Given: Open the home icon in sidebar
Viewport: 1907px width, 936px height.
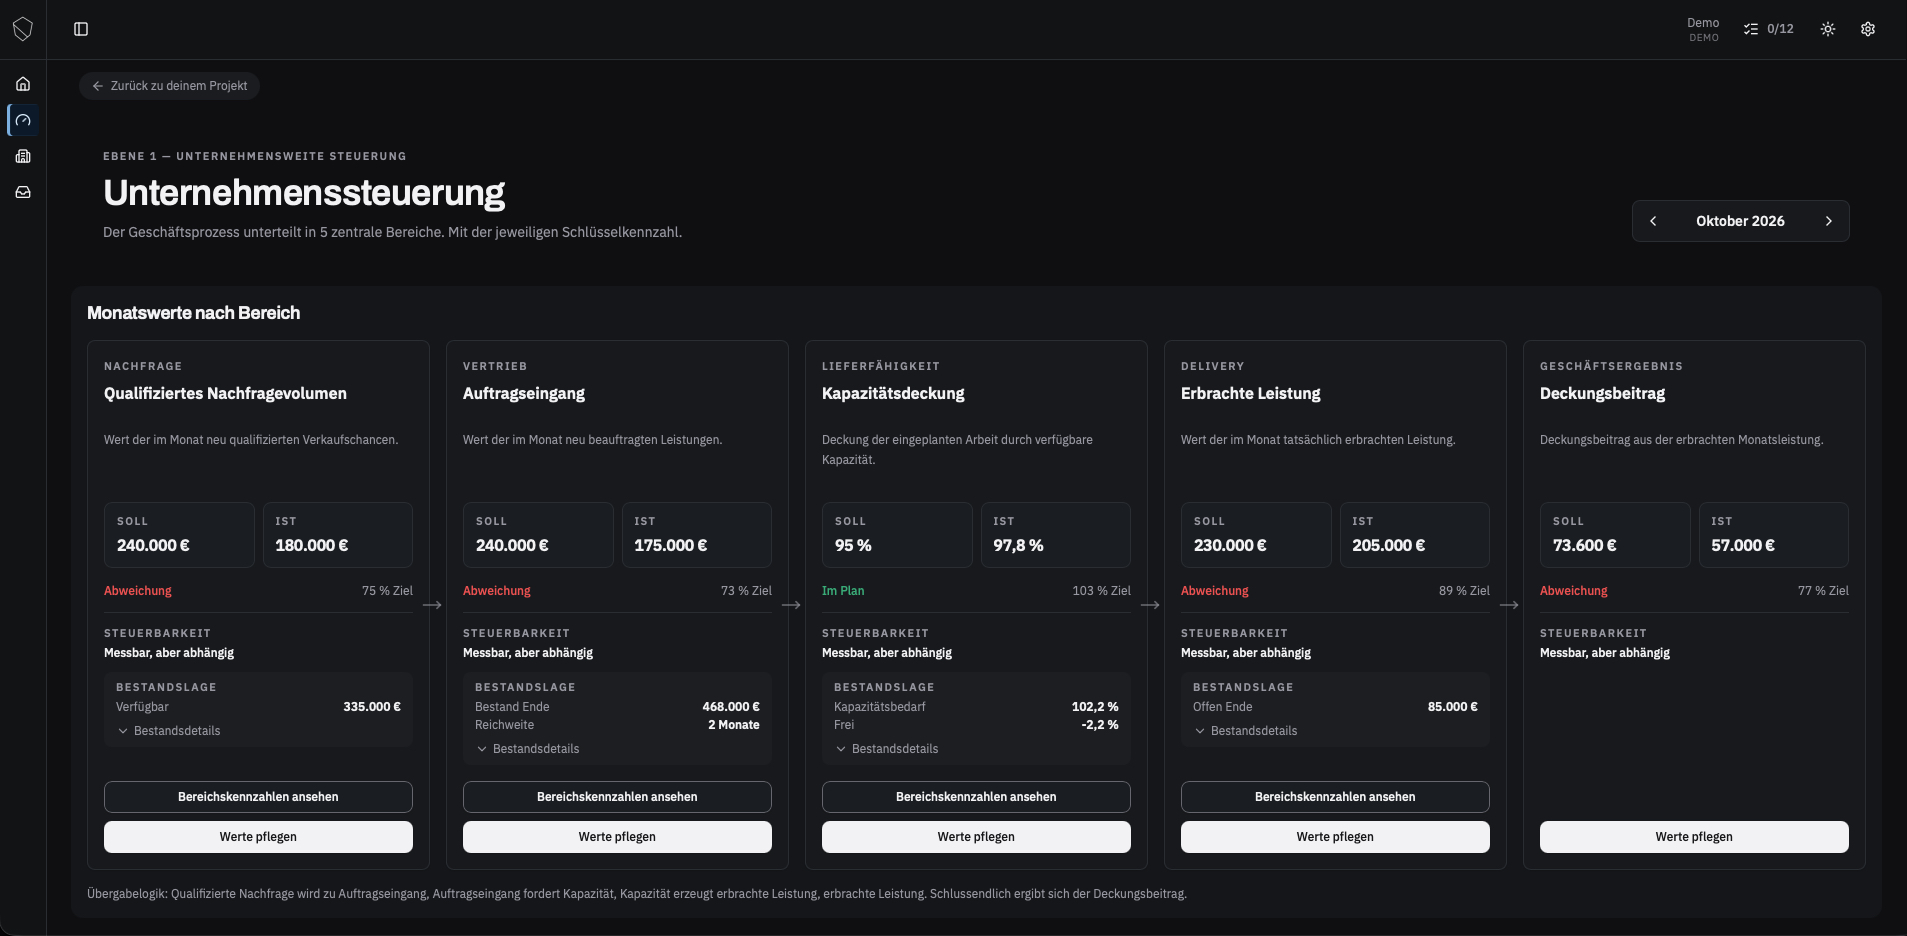Looking at the screenshot, I should pos(23,84).
